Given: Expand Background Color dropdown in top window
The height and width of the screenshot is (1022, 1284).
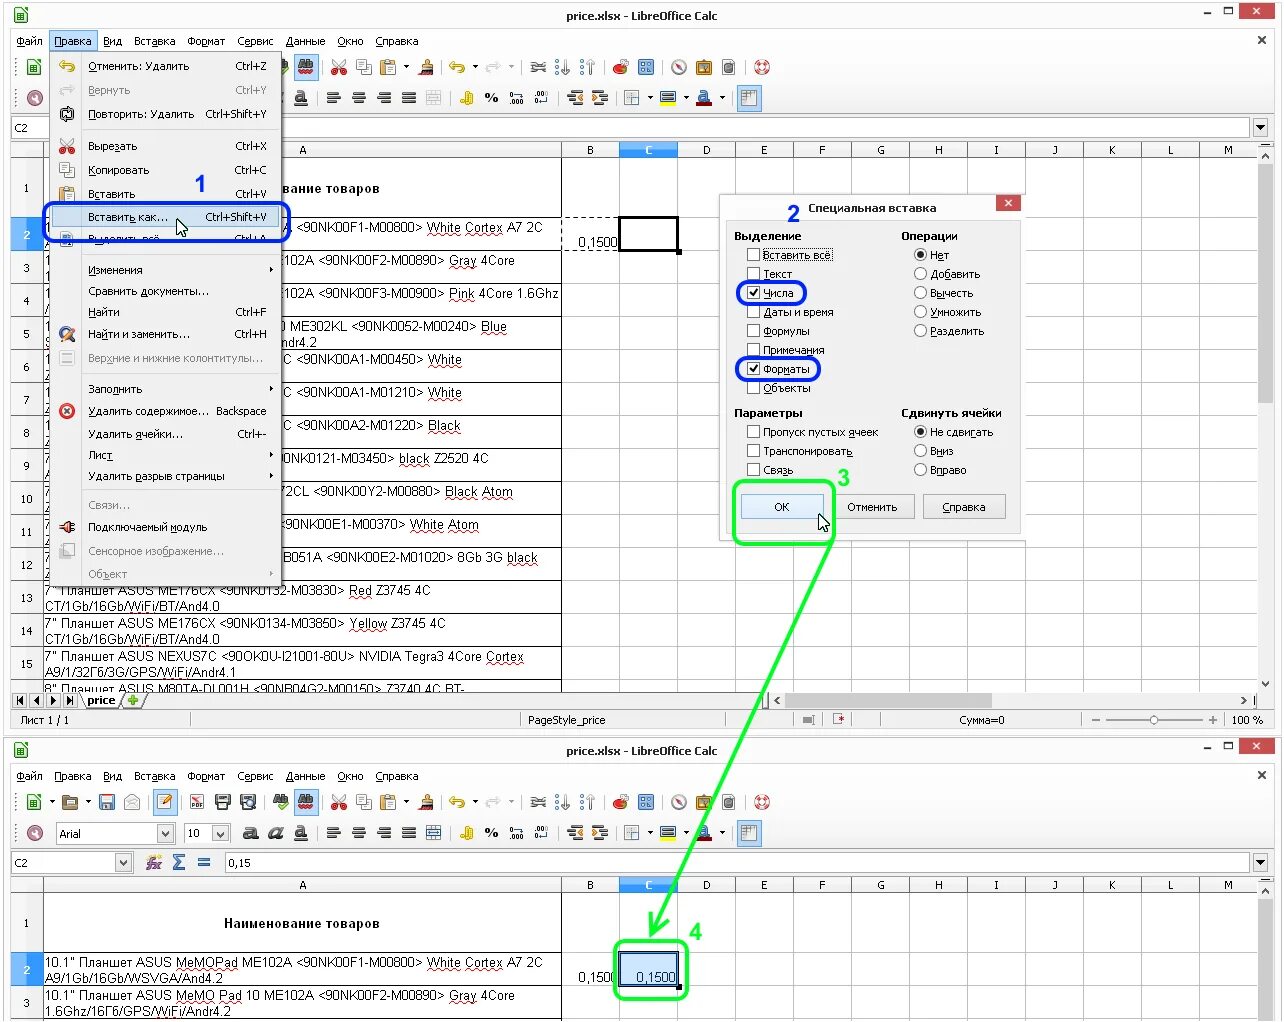Looking at the screenshot, I should pos(686,98).
